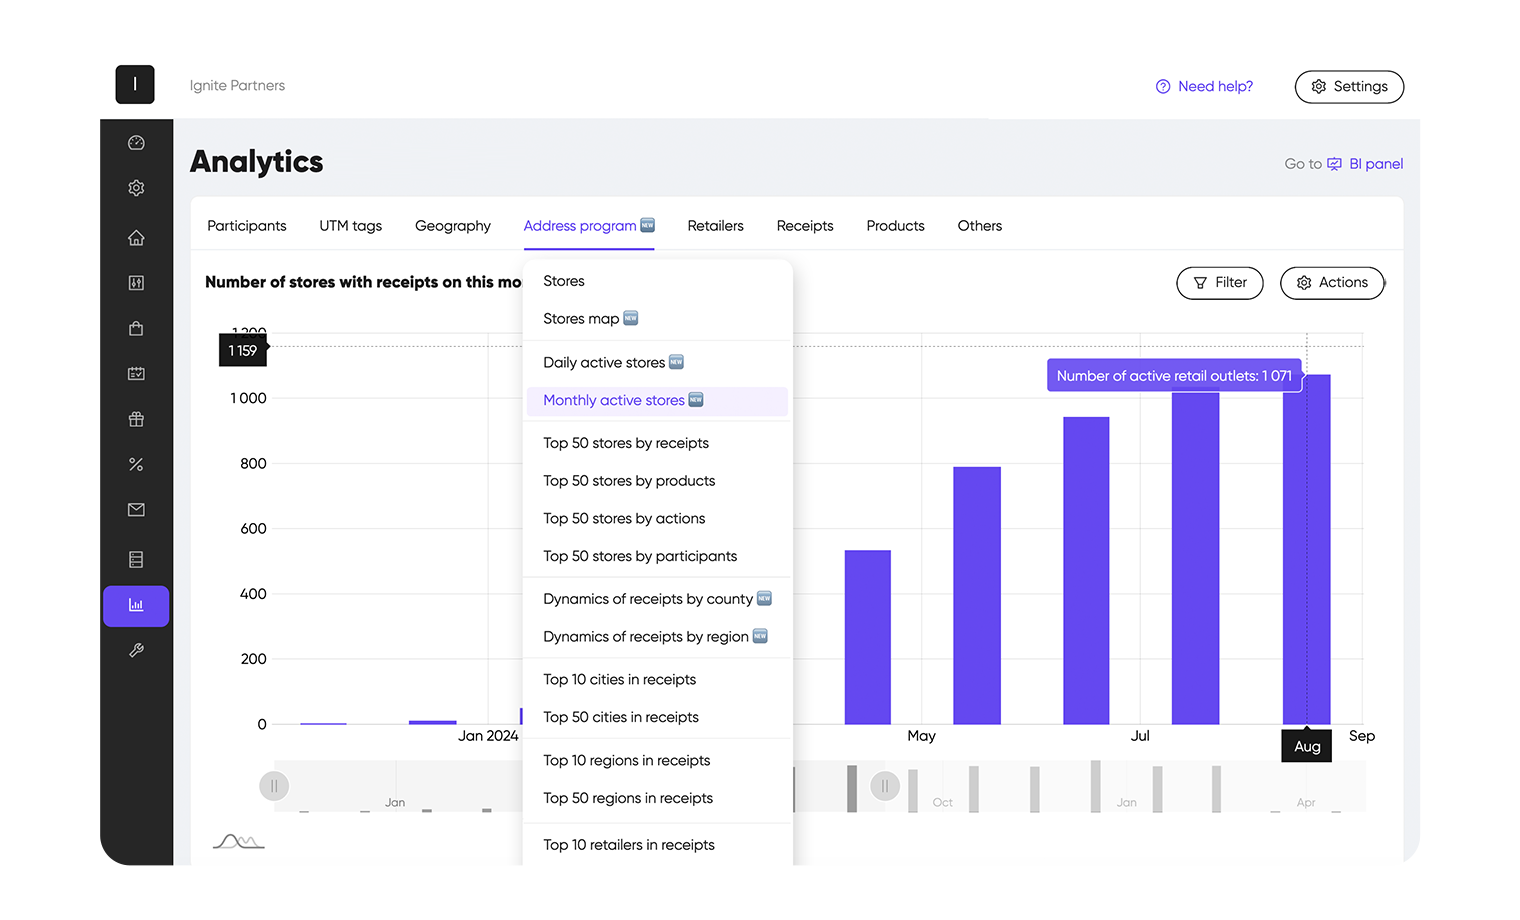Choose Top 50 stores by receipts
Screen dimensions: 1520x920
coord(625,443)
